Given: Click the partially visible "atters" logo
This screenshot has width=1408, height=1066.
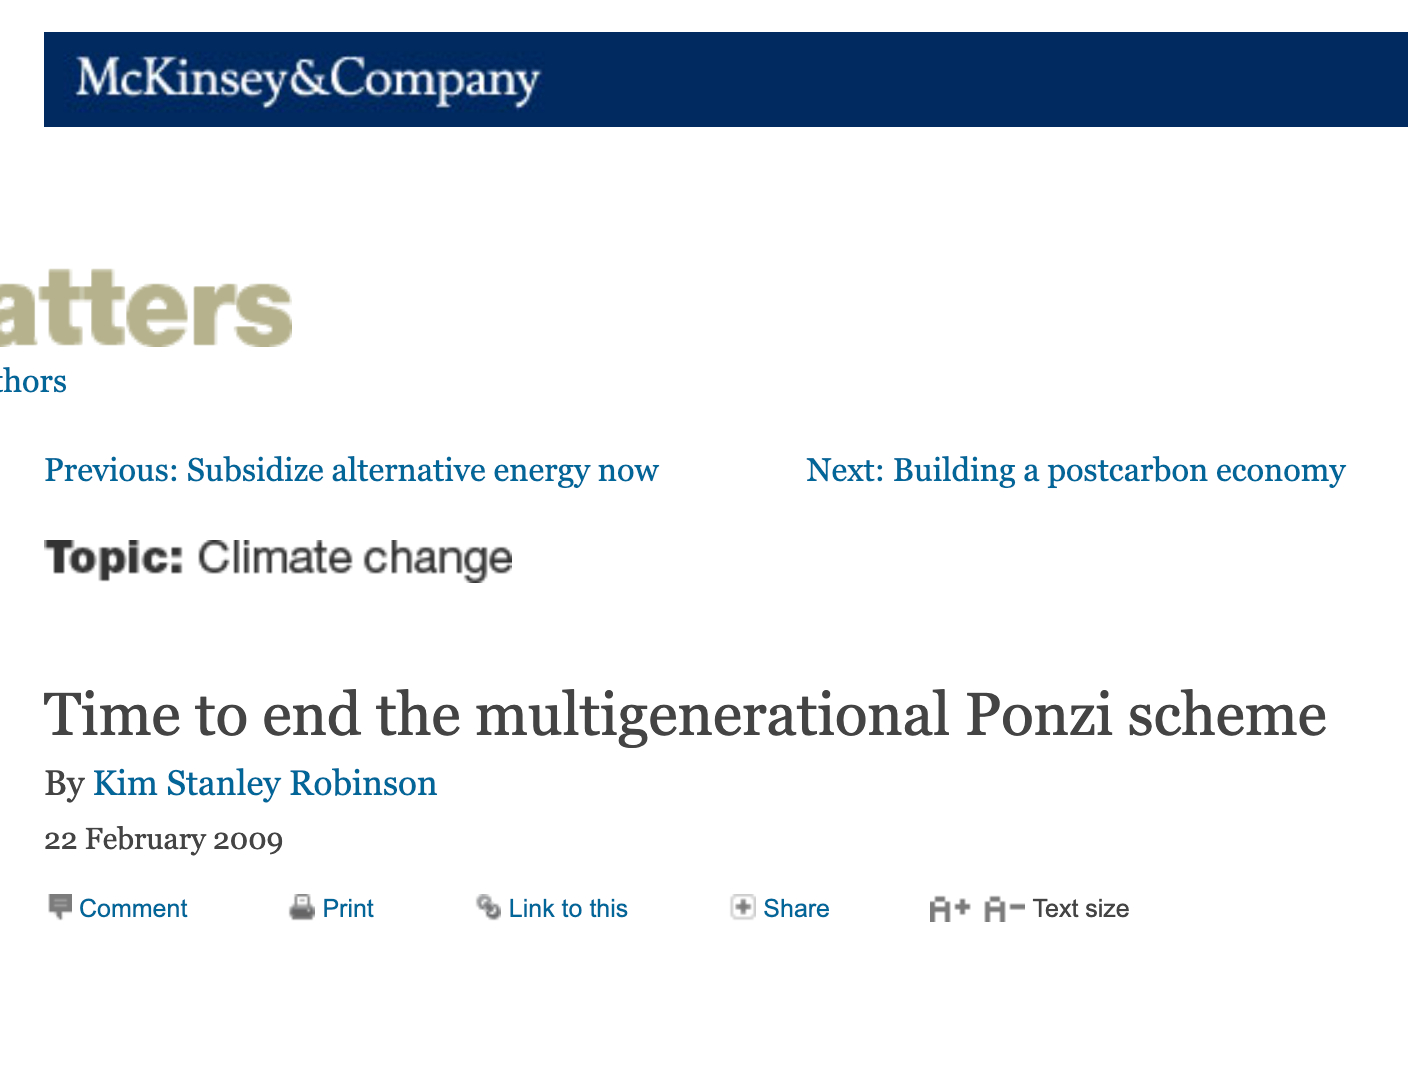Looking at the screenshot, I should click(146, 310).
